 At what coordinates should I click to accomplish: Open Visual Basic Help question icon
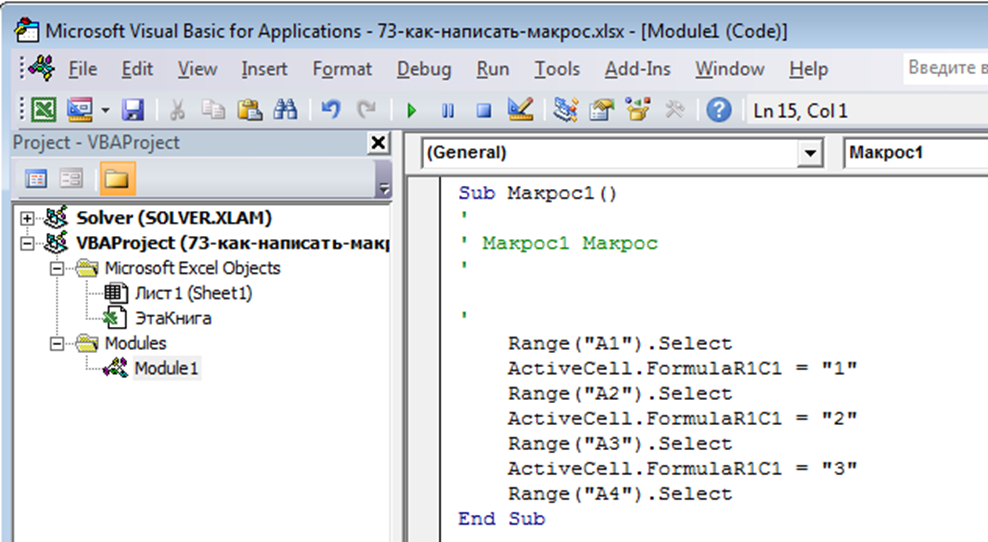click(x=718, y=110)
